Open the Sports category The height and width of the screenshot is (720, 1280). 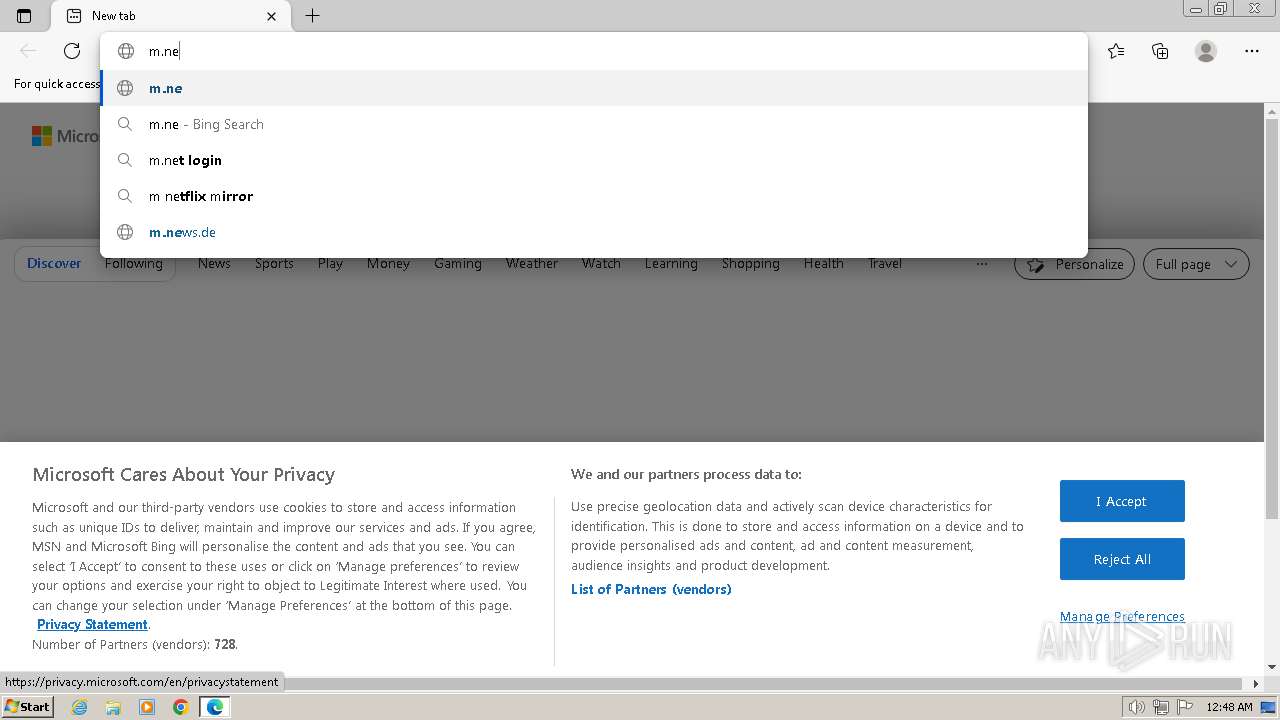point(274,264)
